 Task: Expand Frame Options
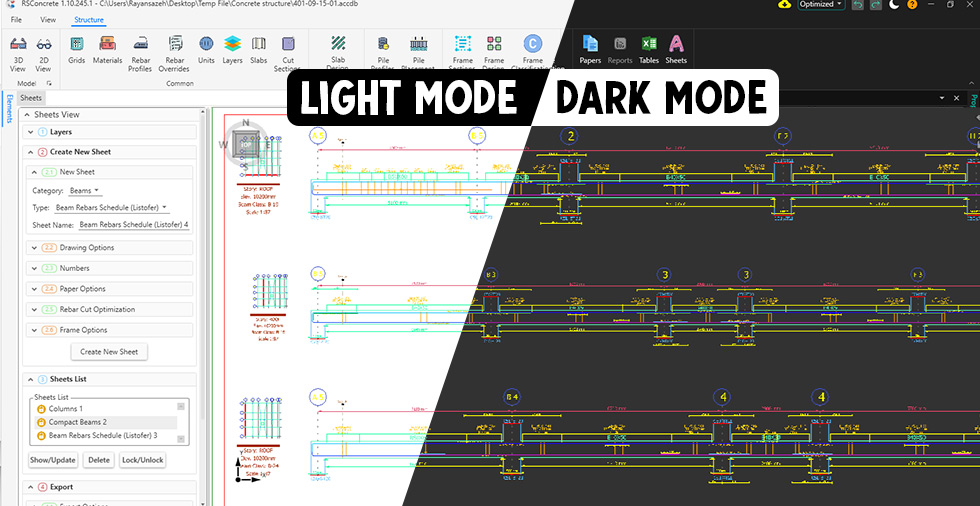pos(109,330)
